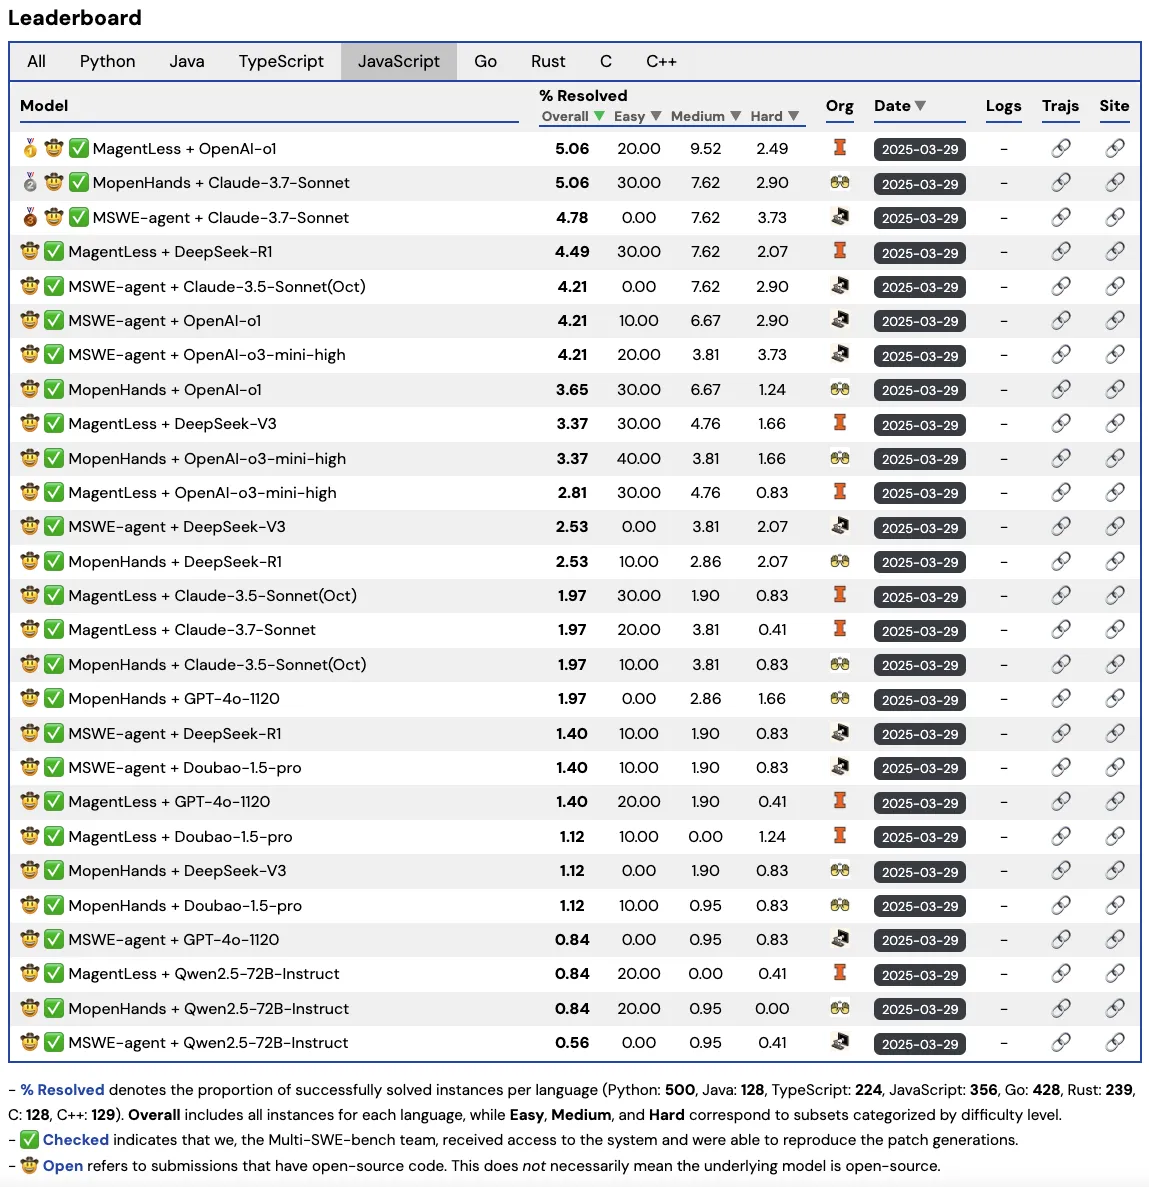Click the Checked checkmark for MagentLess + DeepSeek-V3
1149x1187 pixels.
click(54, 423)
